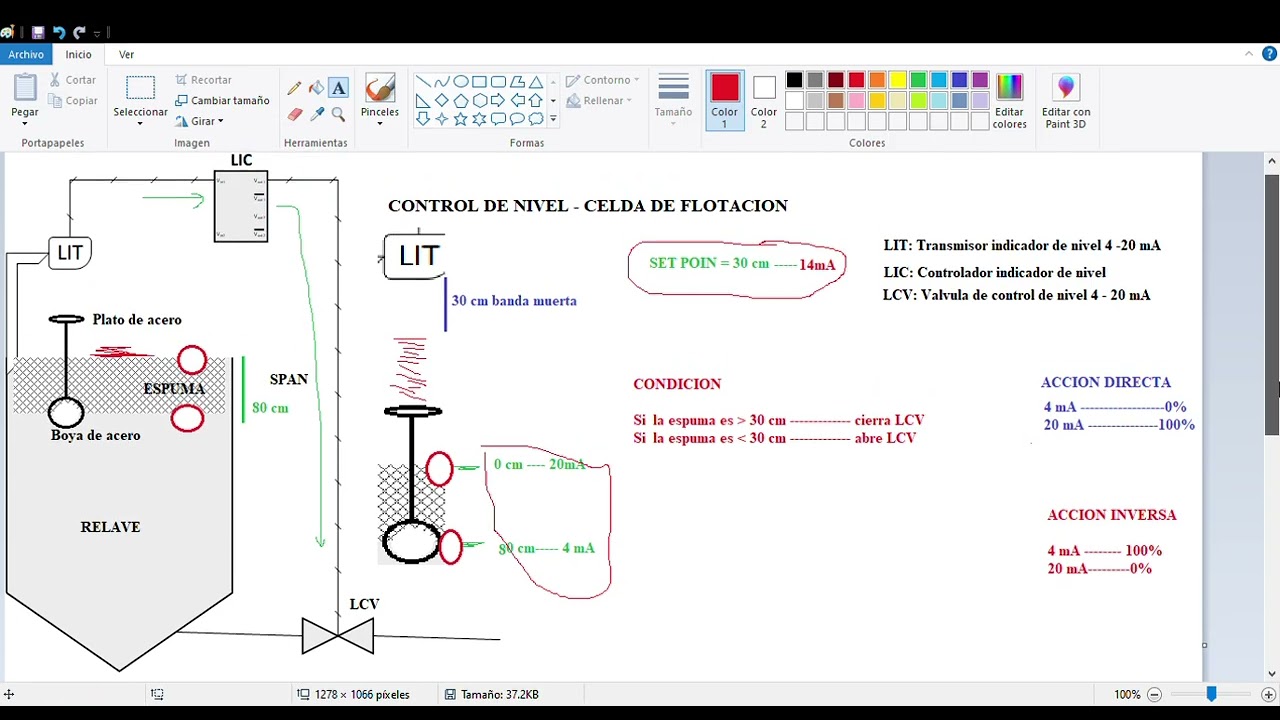1280x720 pixels.
Task: Pick the yellow color swatch
Action: tap(898, 80)
